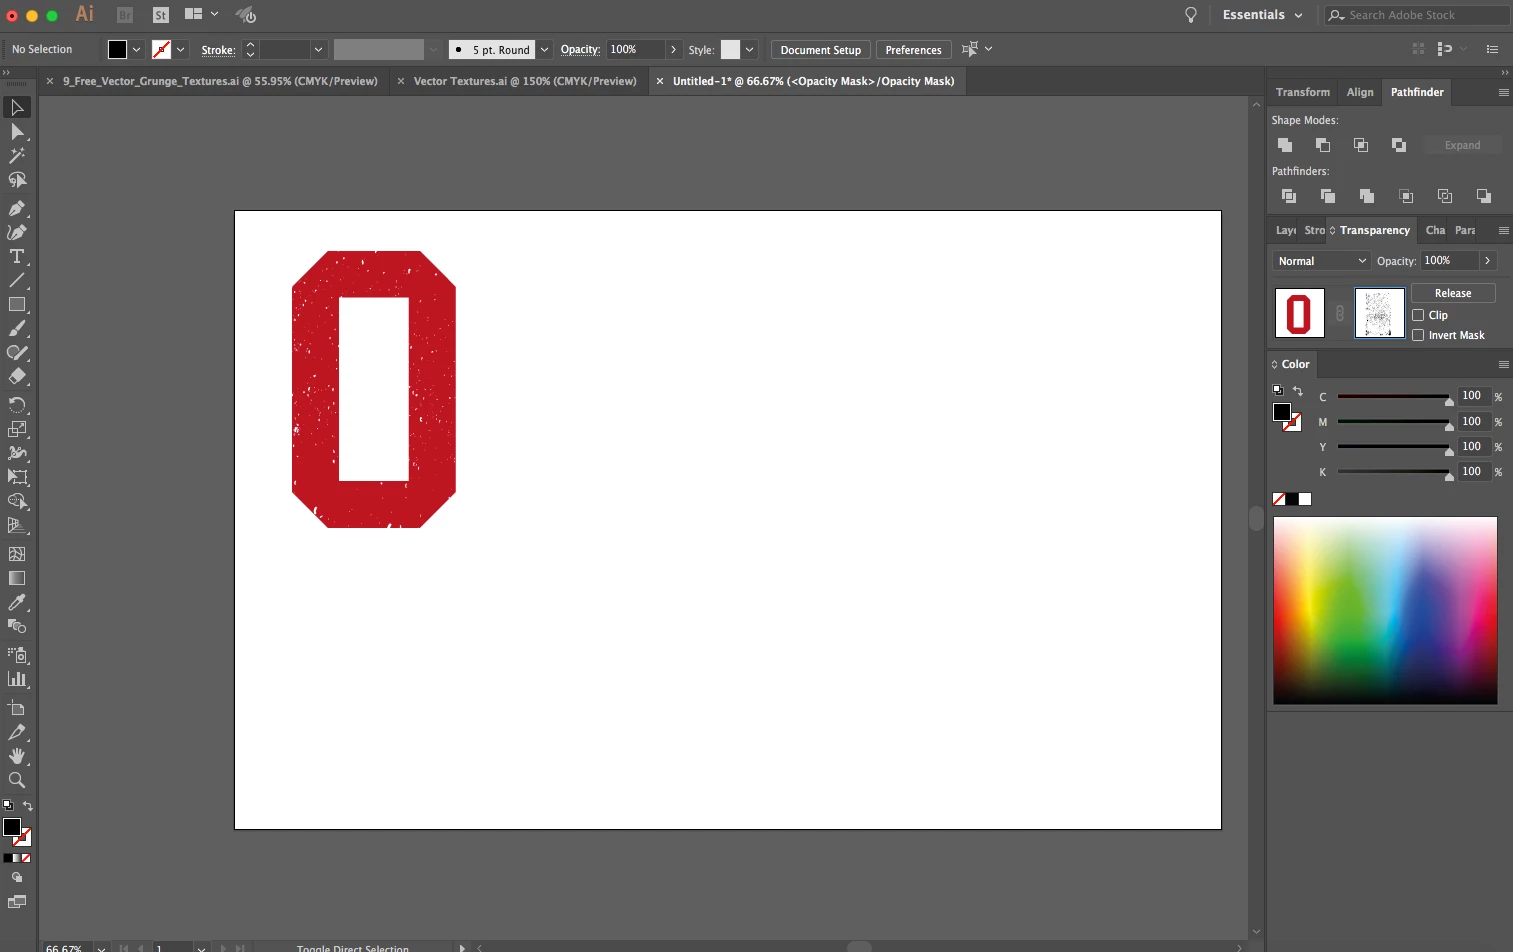Viewport: 1513px width, 952px height.
Task: Open the brush definition dropdown
Action: pyautogui.click(x=545, y=49)
